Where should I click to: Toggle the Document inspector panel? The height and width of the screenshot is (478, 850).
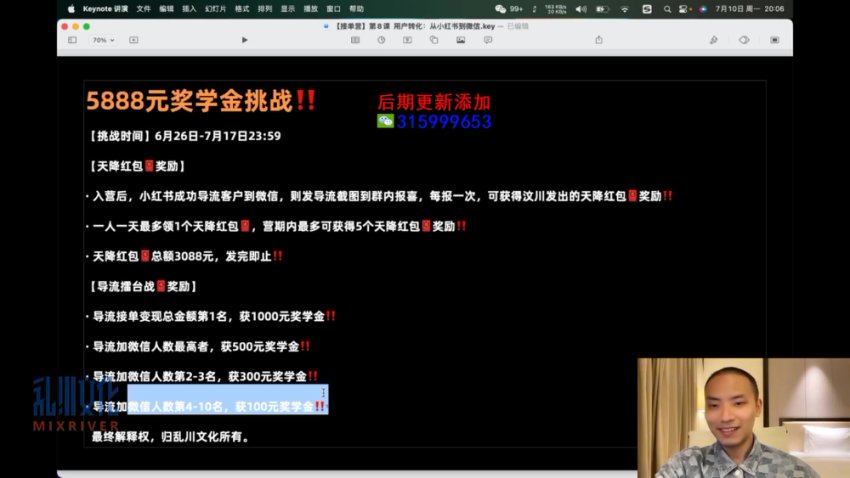click(x=773, y=40)
